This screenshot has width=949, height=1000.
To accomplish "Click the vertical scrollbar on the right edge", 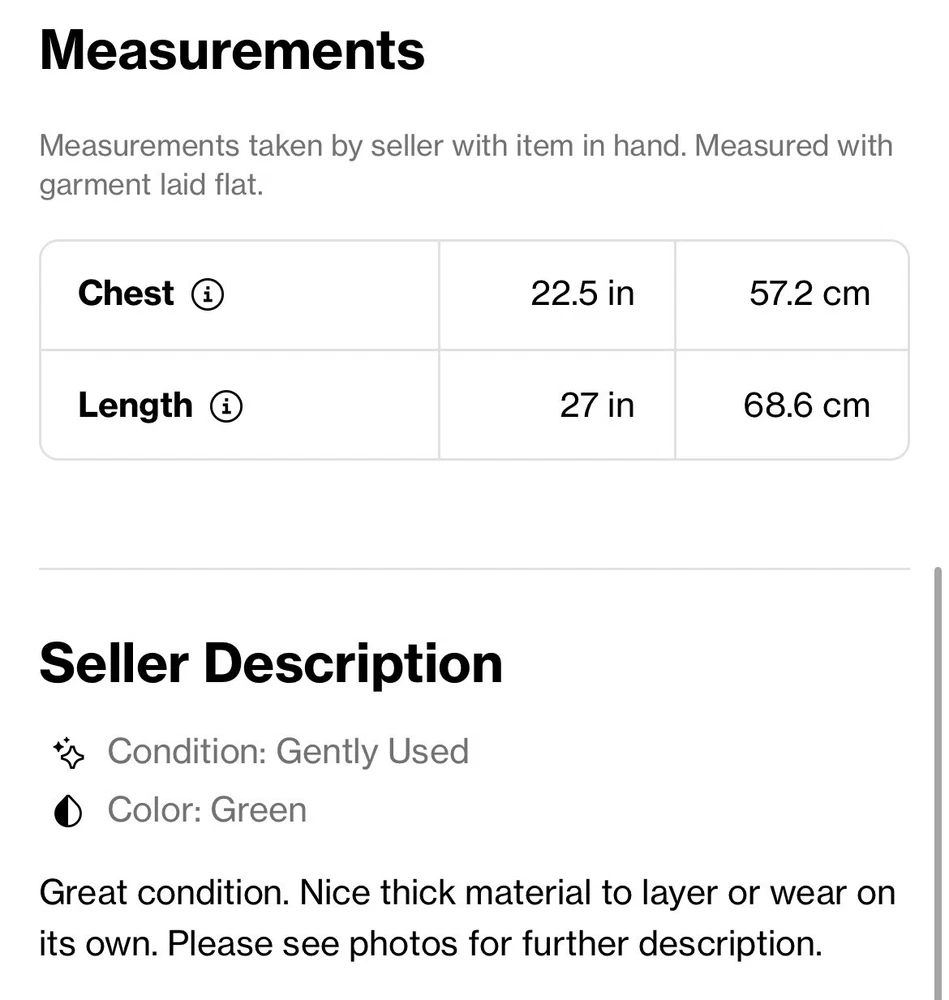I will coord(938,780).
